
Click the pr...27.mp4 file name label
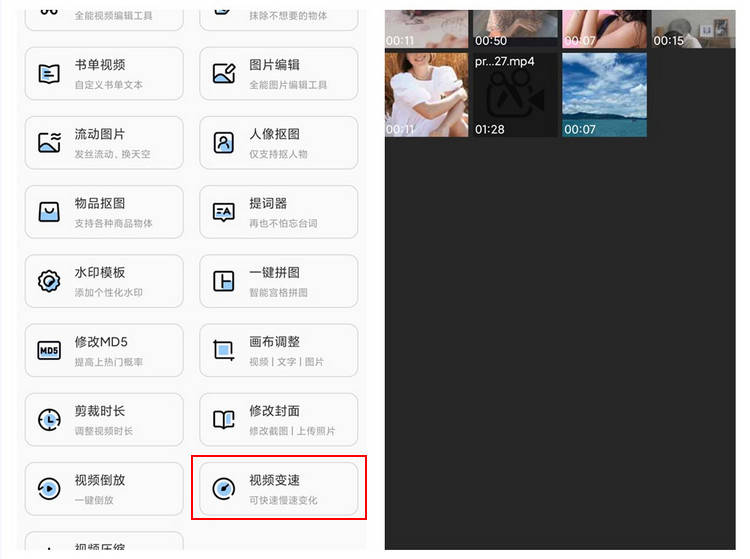click(505, 62)
